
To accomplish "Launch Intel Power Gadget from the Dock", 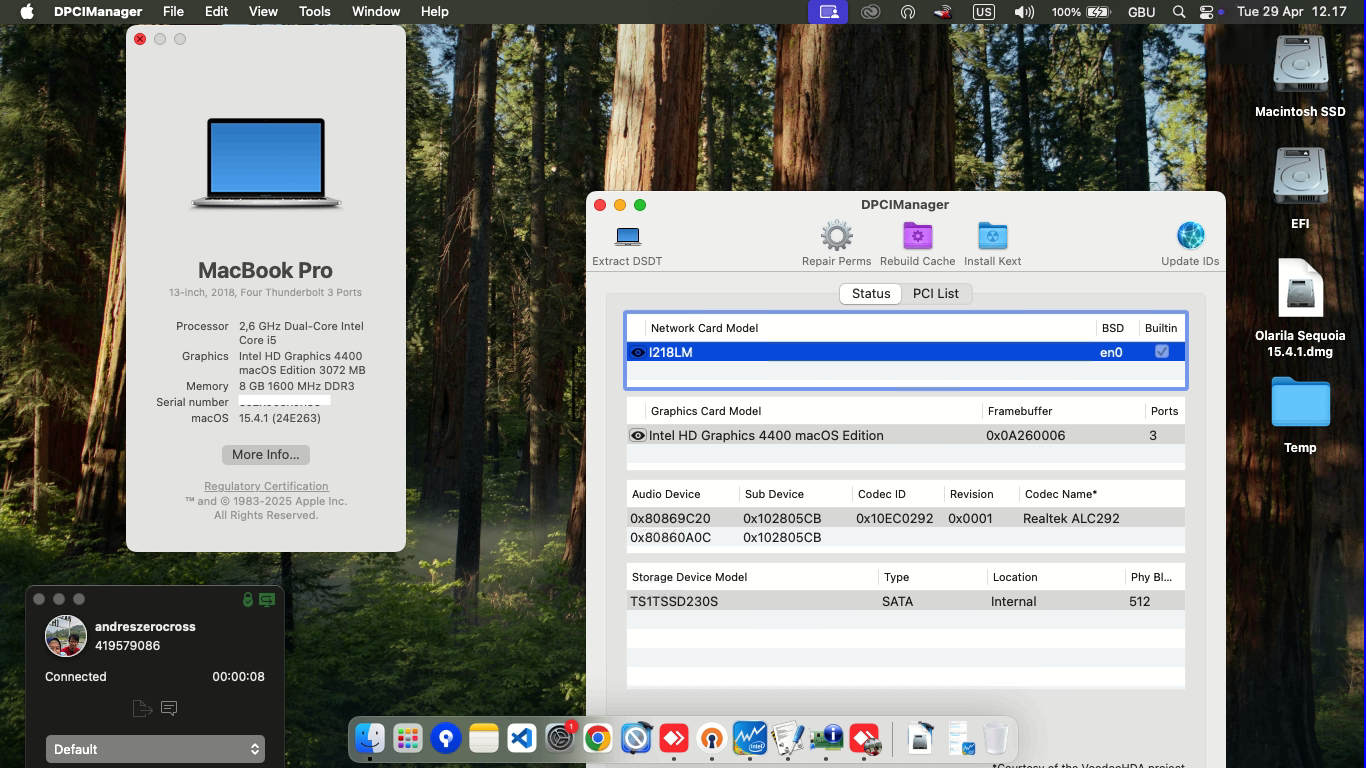I will coord(749,738).
